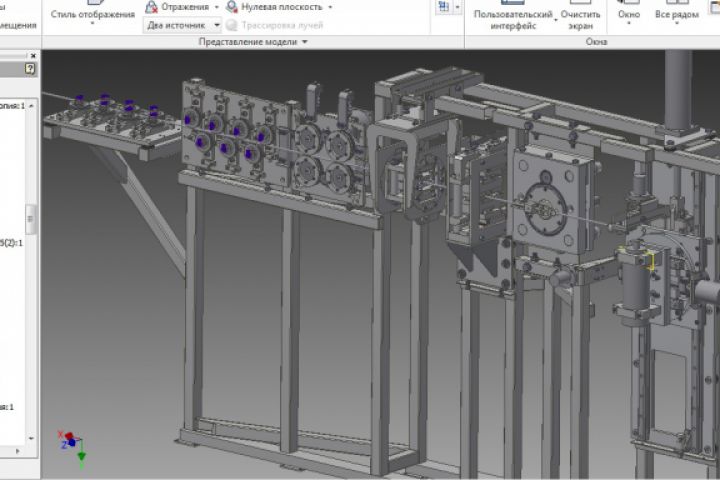Open browser panel help question-mark icon

pyautogui.click(x=30, y=69)
